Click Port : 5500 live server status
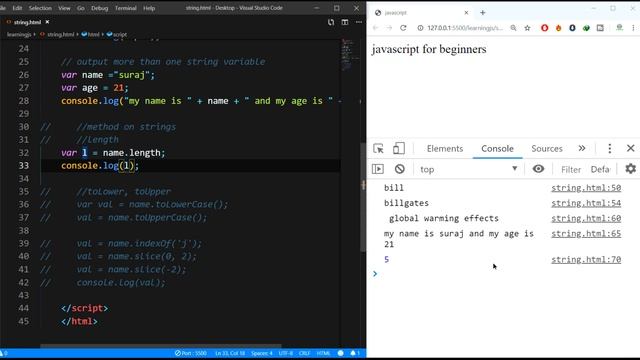The width and height of the screenshot is (640, 360). tap(191, 353)
